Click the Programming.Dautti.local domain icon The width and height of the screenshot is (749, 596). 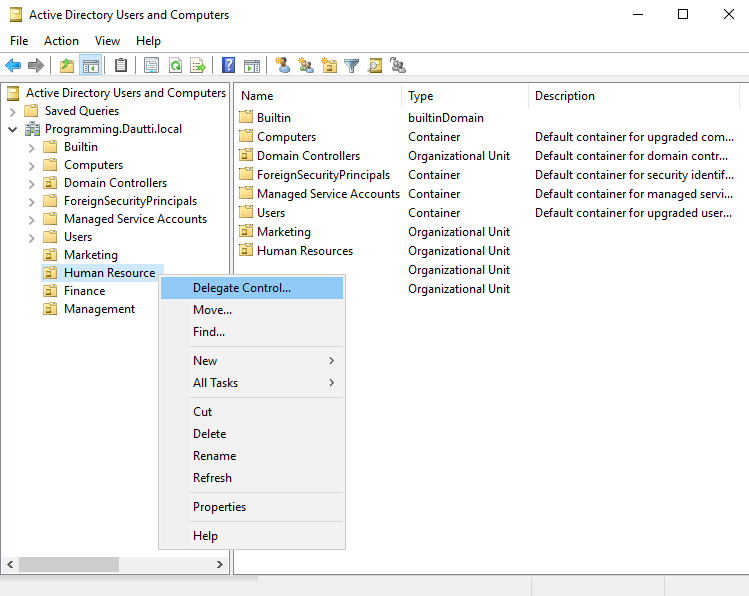tap(32, 129)
